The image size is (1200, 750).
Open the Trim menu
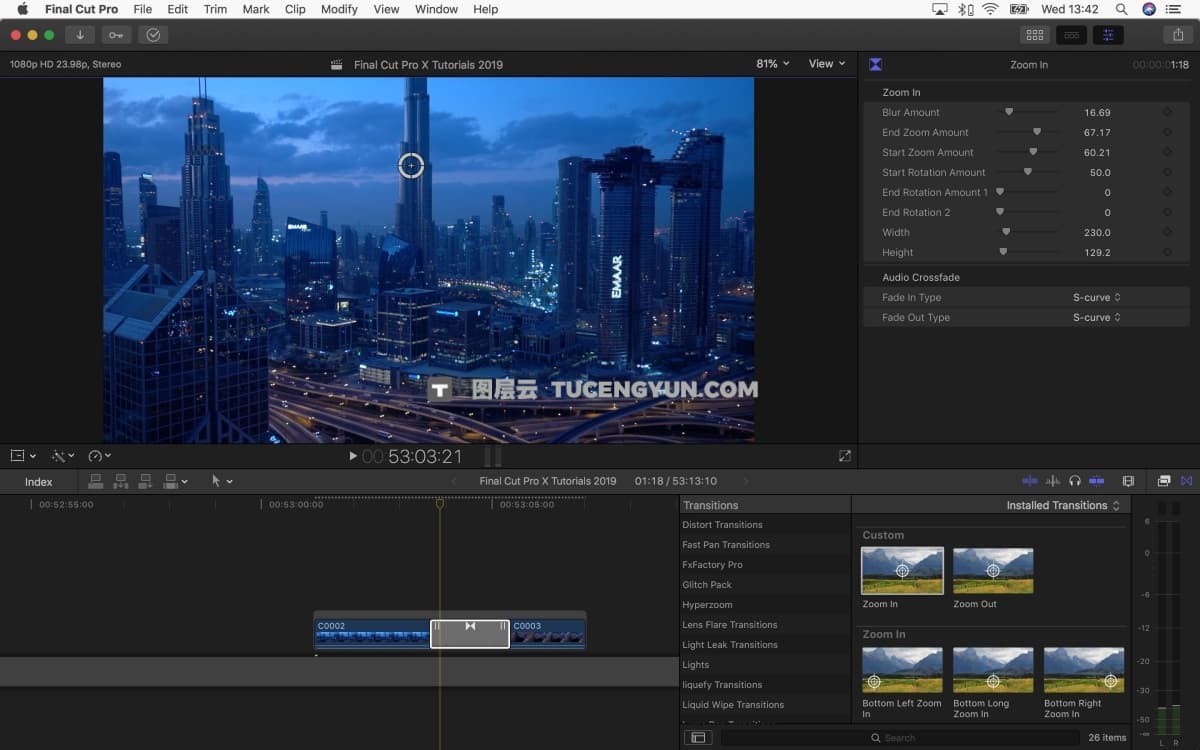(x=215, y=9)
